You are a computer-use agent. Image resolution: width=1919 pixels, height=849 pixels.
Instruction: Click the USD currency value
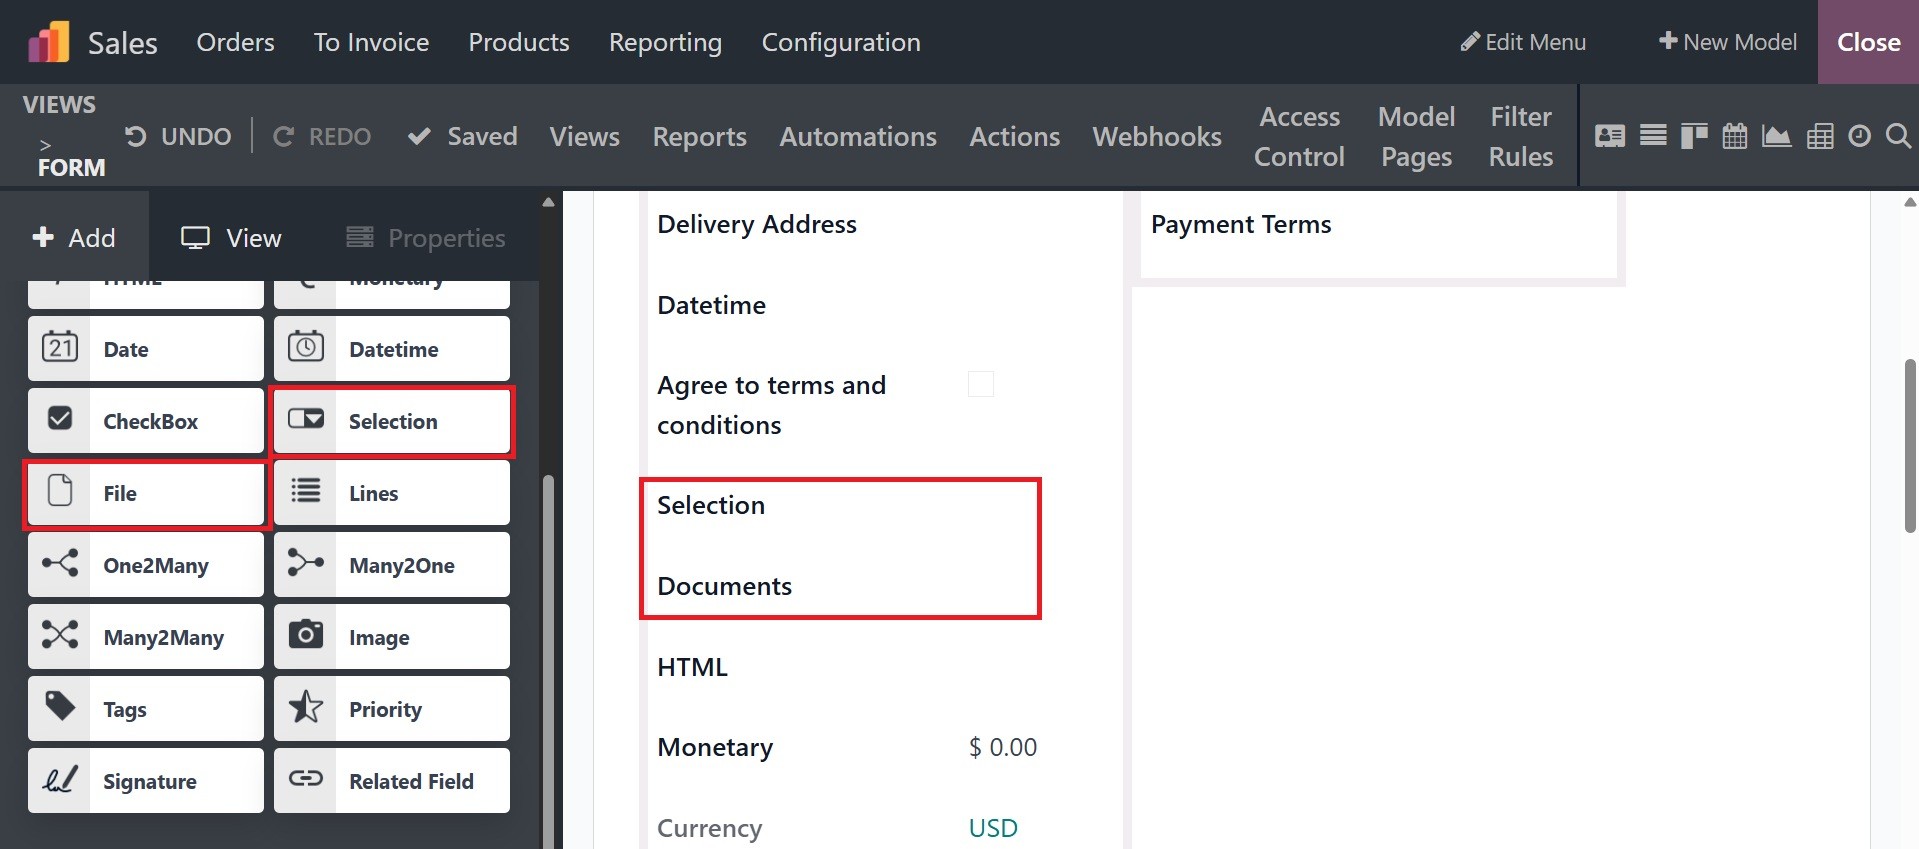coord(993,828)
